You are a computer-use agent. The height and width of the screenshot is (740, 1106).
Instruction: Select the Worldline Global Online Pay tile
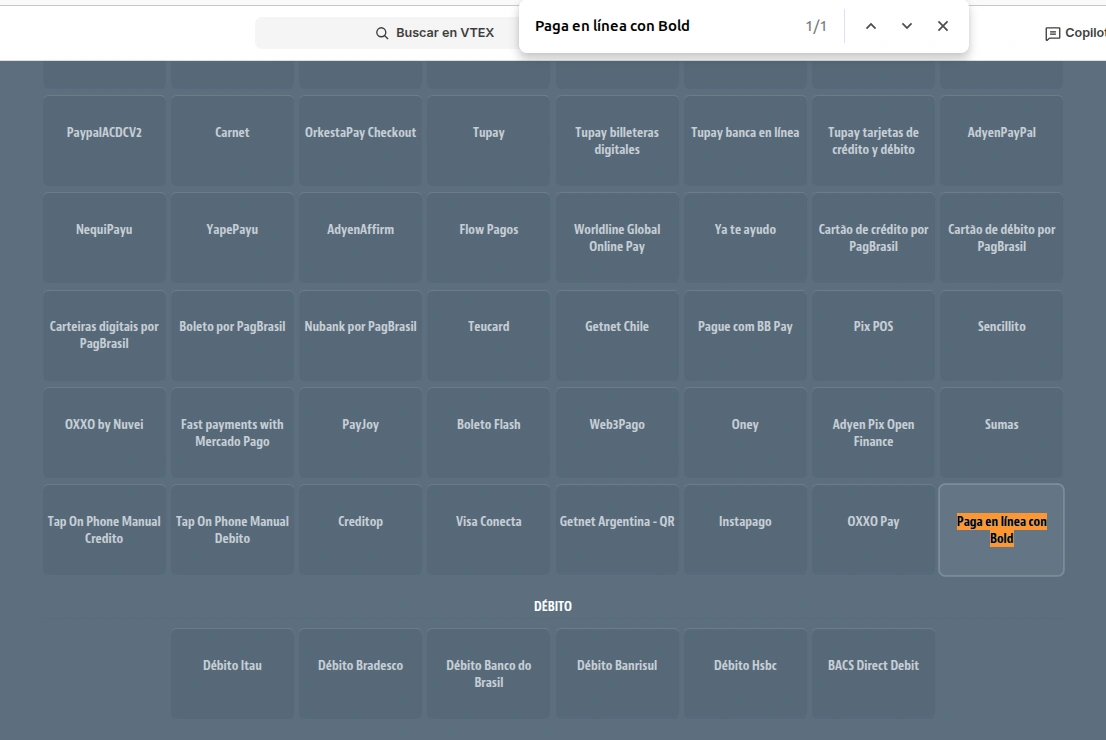tap(617, 238)
